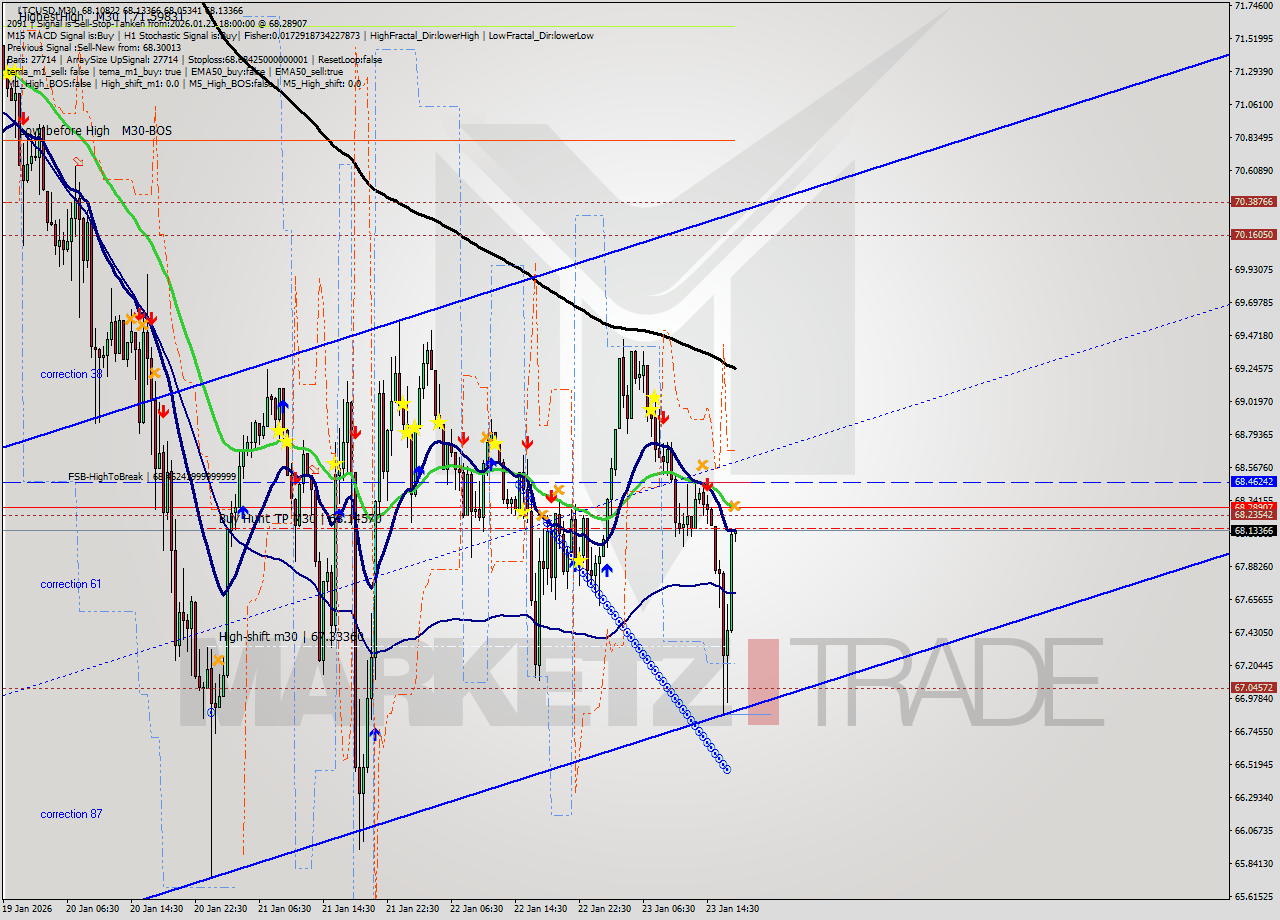Click the orange up arrow near the 67.20 low

(x=218, y=660)
